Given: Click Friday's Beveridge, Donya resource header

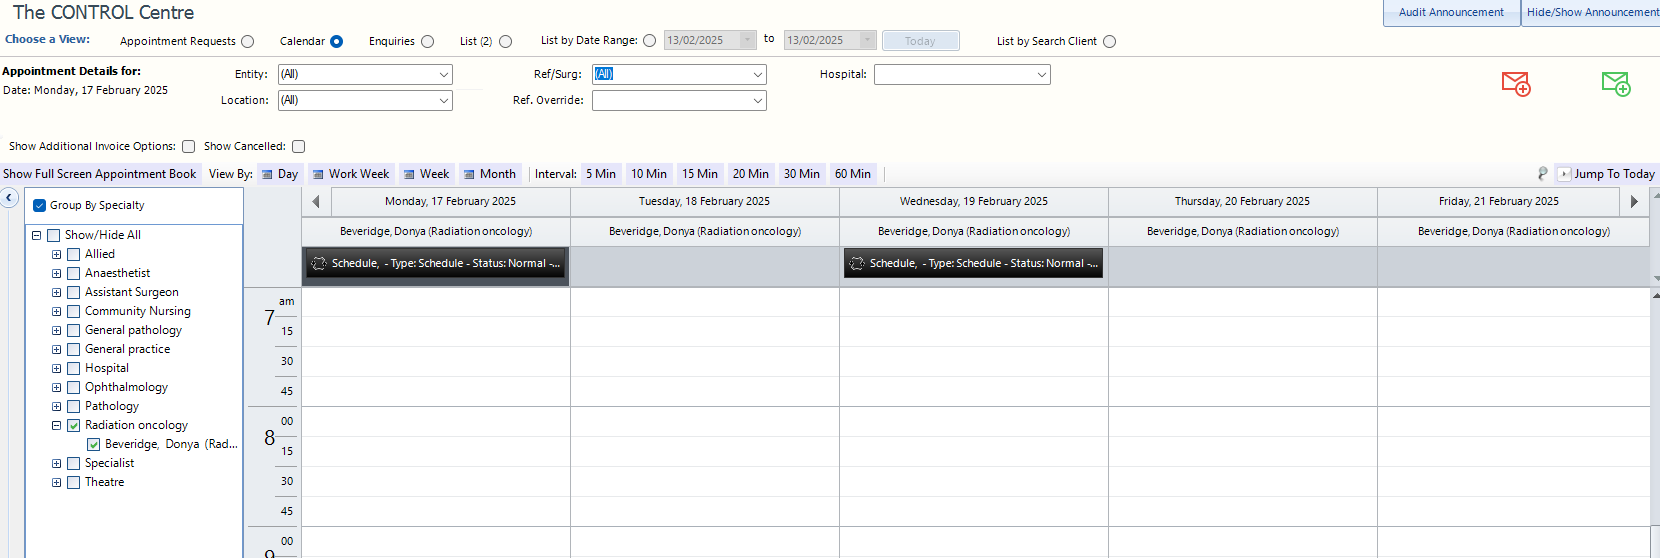Looking at the screenshot, I should [1513, 232].
